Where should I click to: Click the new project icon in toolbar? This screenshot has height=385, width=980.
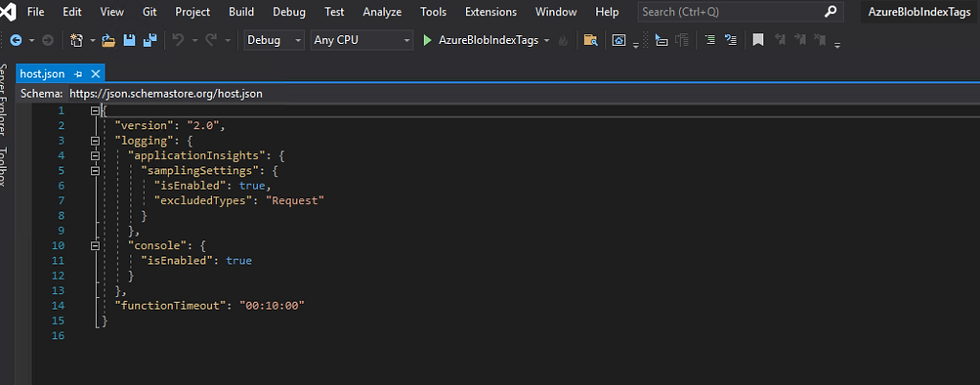point(76,40)
